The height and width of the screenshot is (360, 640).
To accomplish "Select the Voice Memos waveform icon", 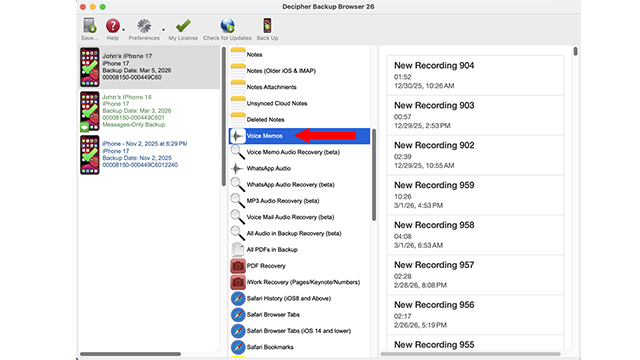I will (x=238, y=136).
